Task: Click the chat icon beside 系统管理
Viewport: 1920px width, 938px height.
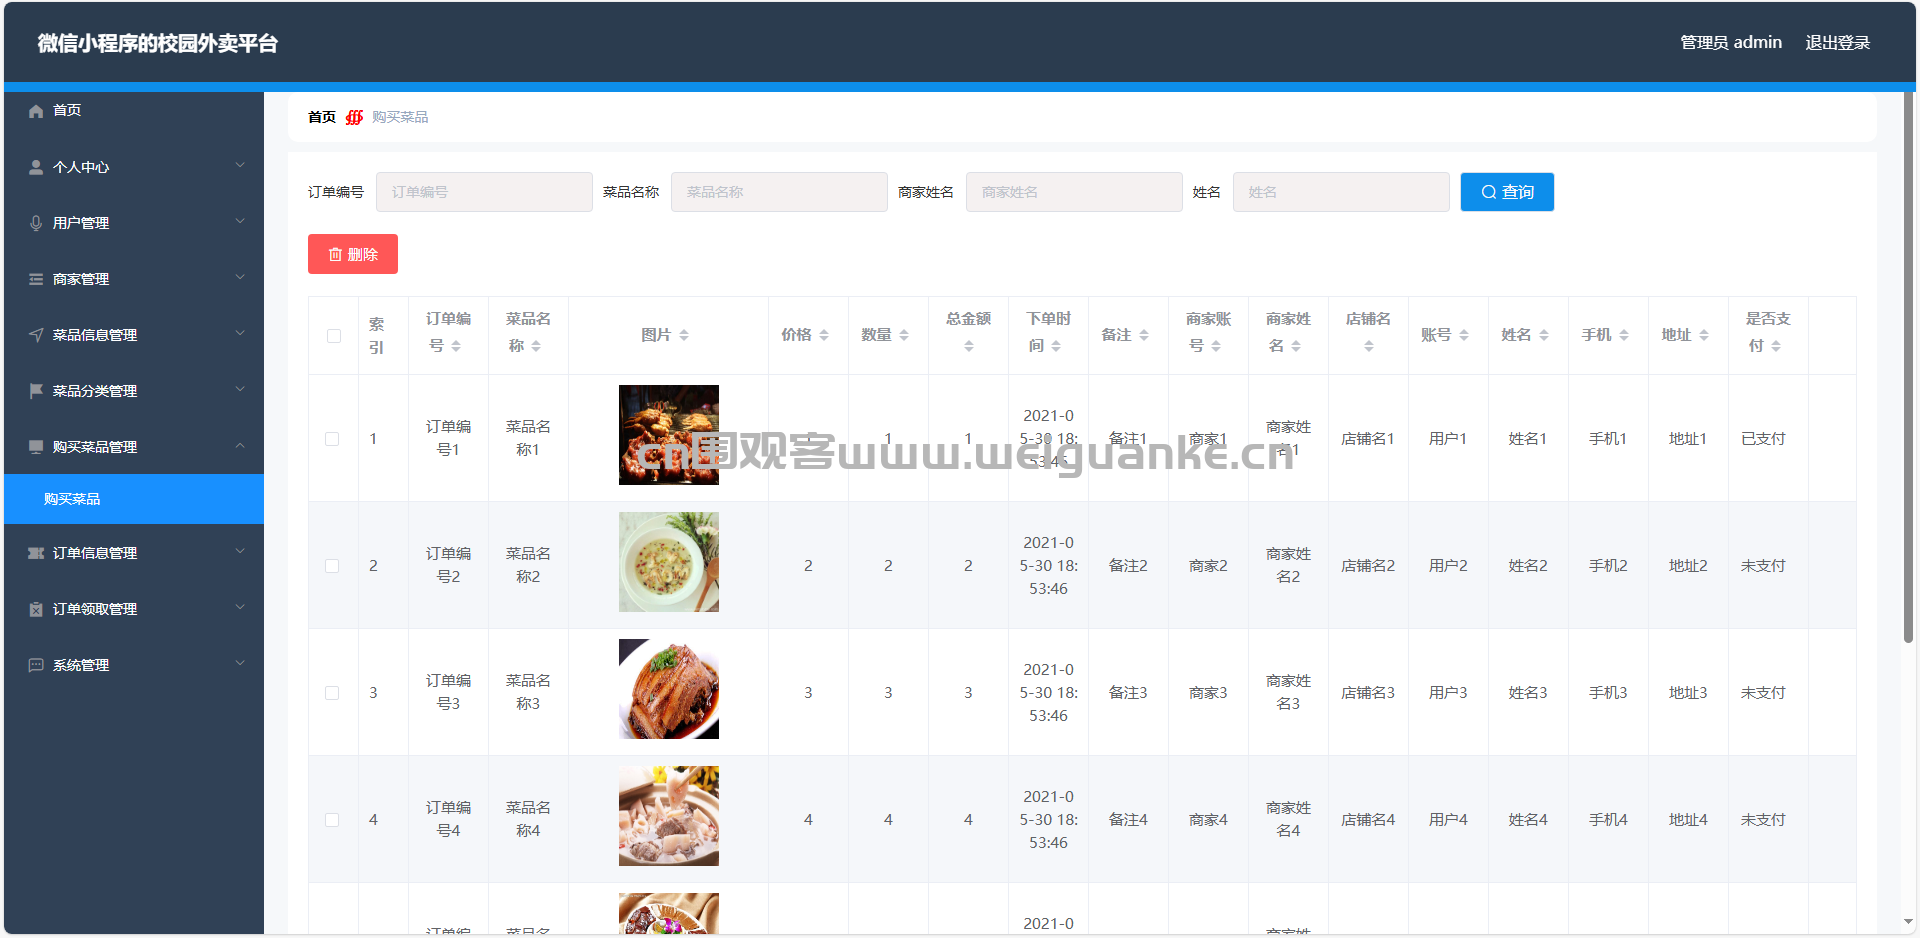Action: click(x=36, y=665)
